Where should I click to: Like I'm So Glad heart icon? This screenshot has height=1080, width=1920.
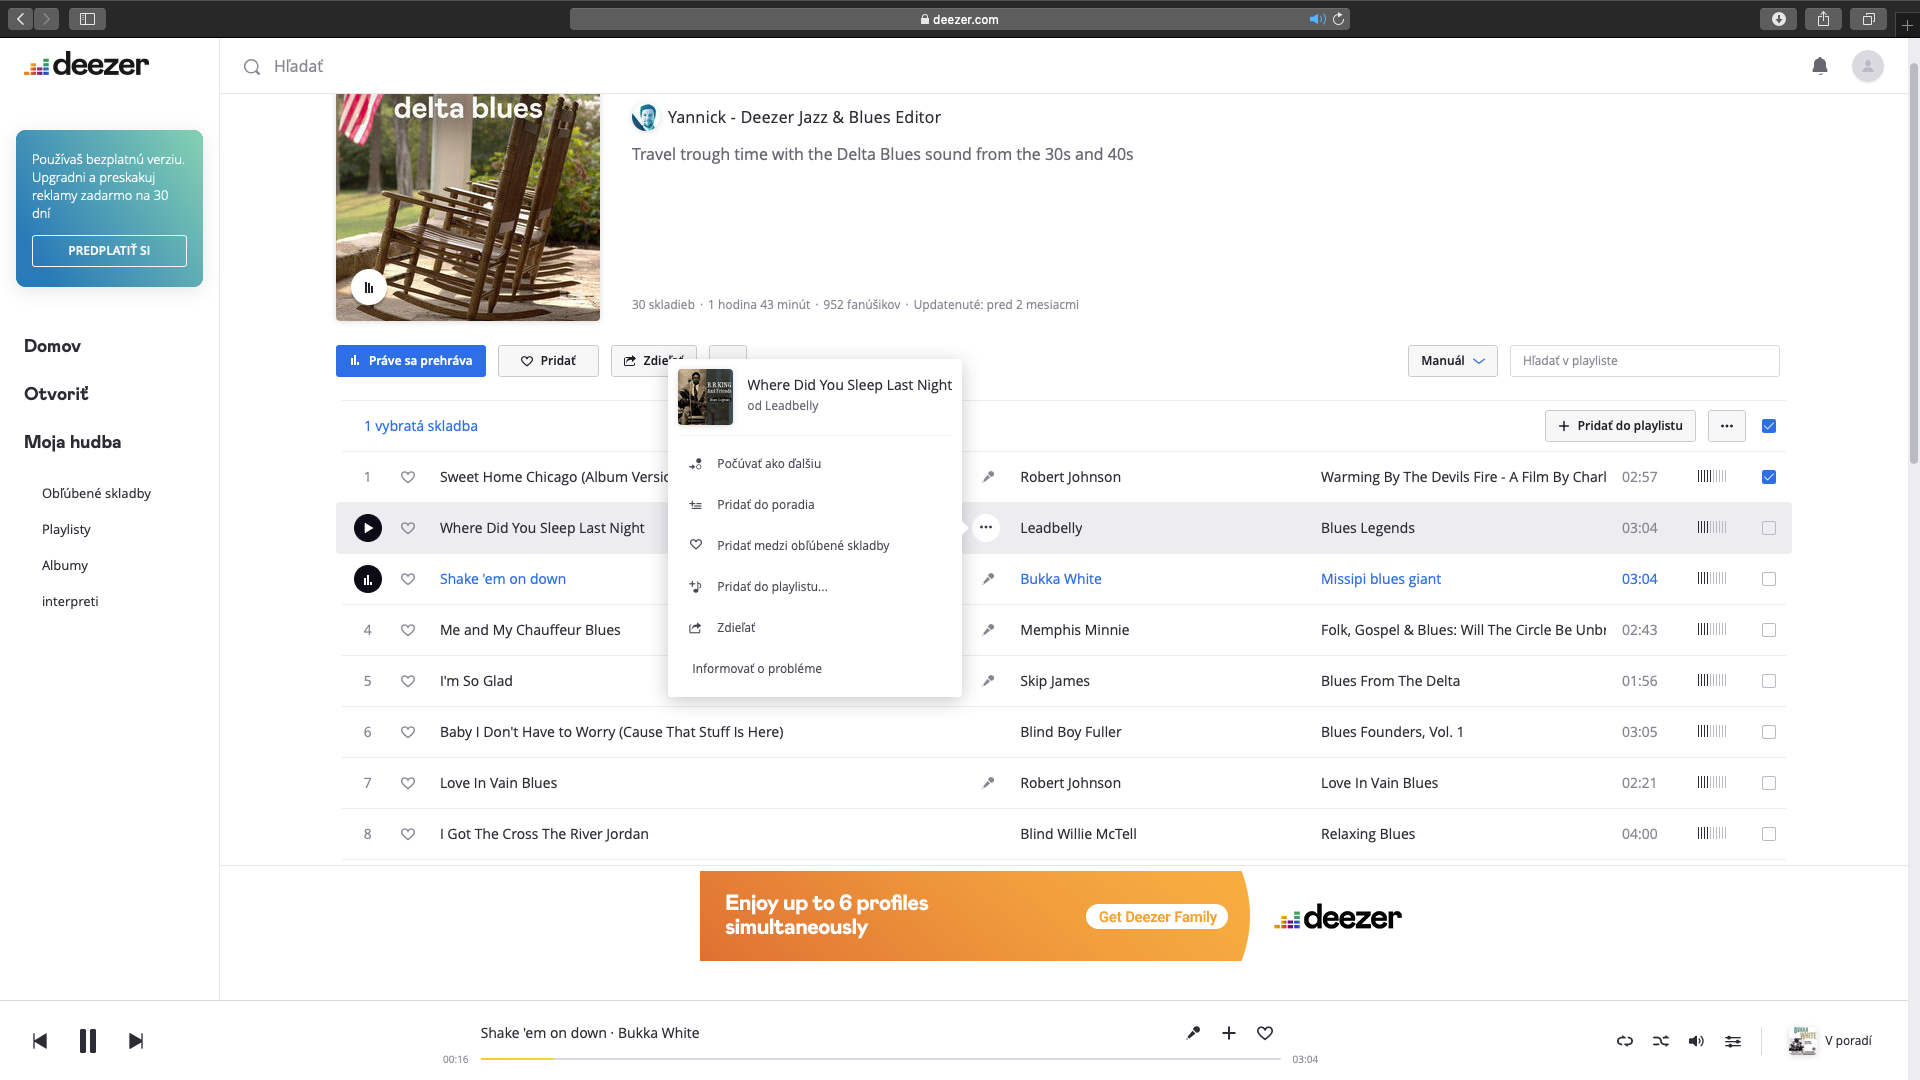(408, 681)
